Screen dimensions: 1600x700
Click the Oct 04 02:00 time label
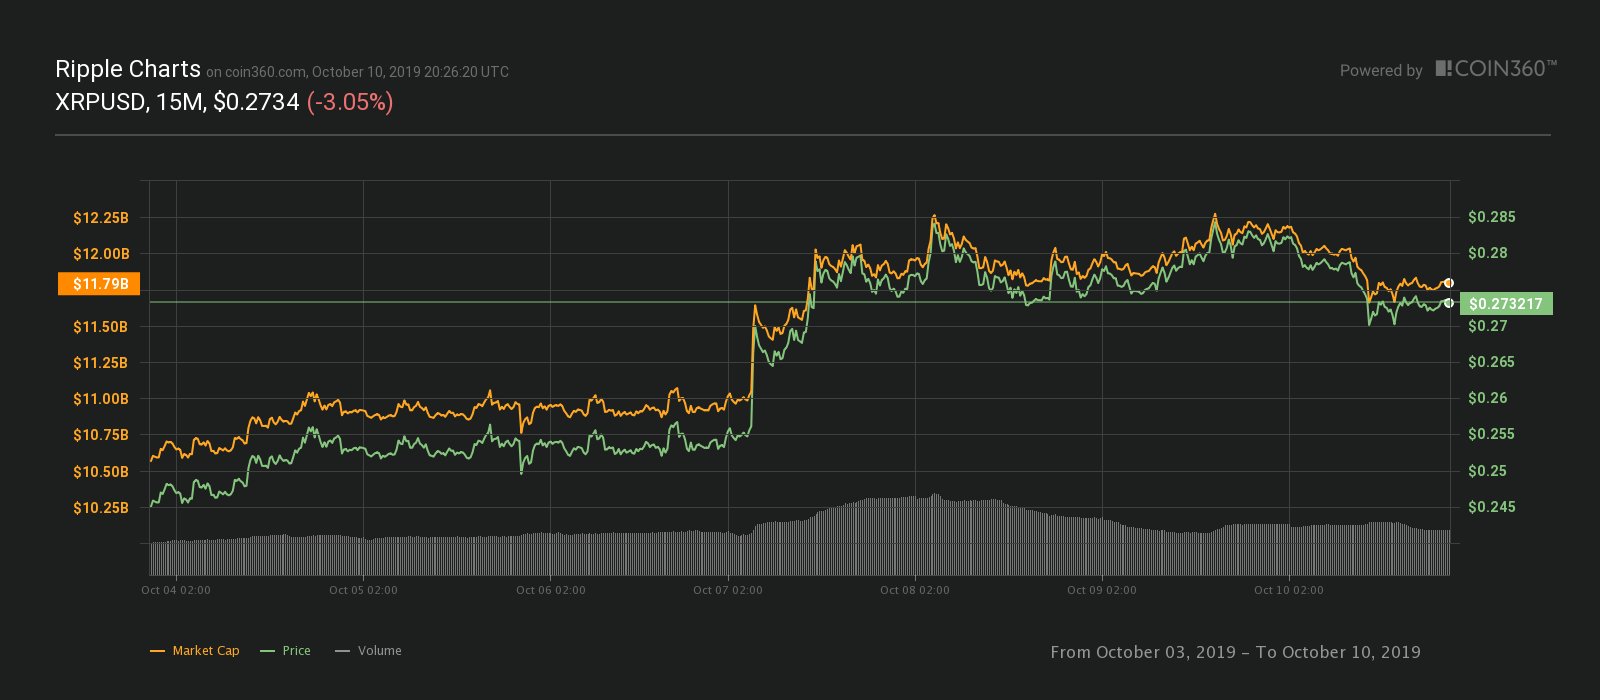click(176, 590)
